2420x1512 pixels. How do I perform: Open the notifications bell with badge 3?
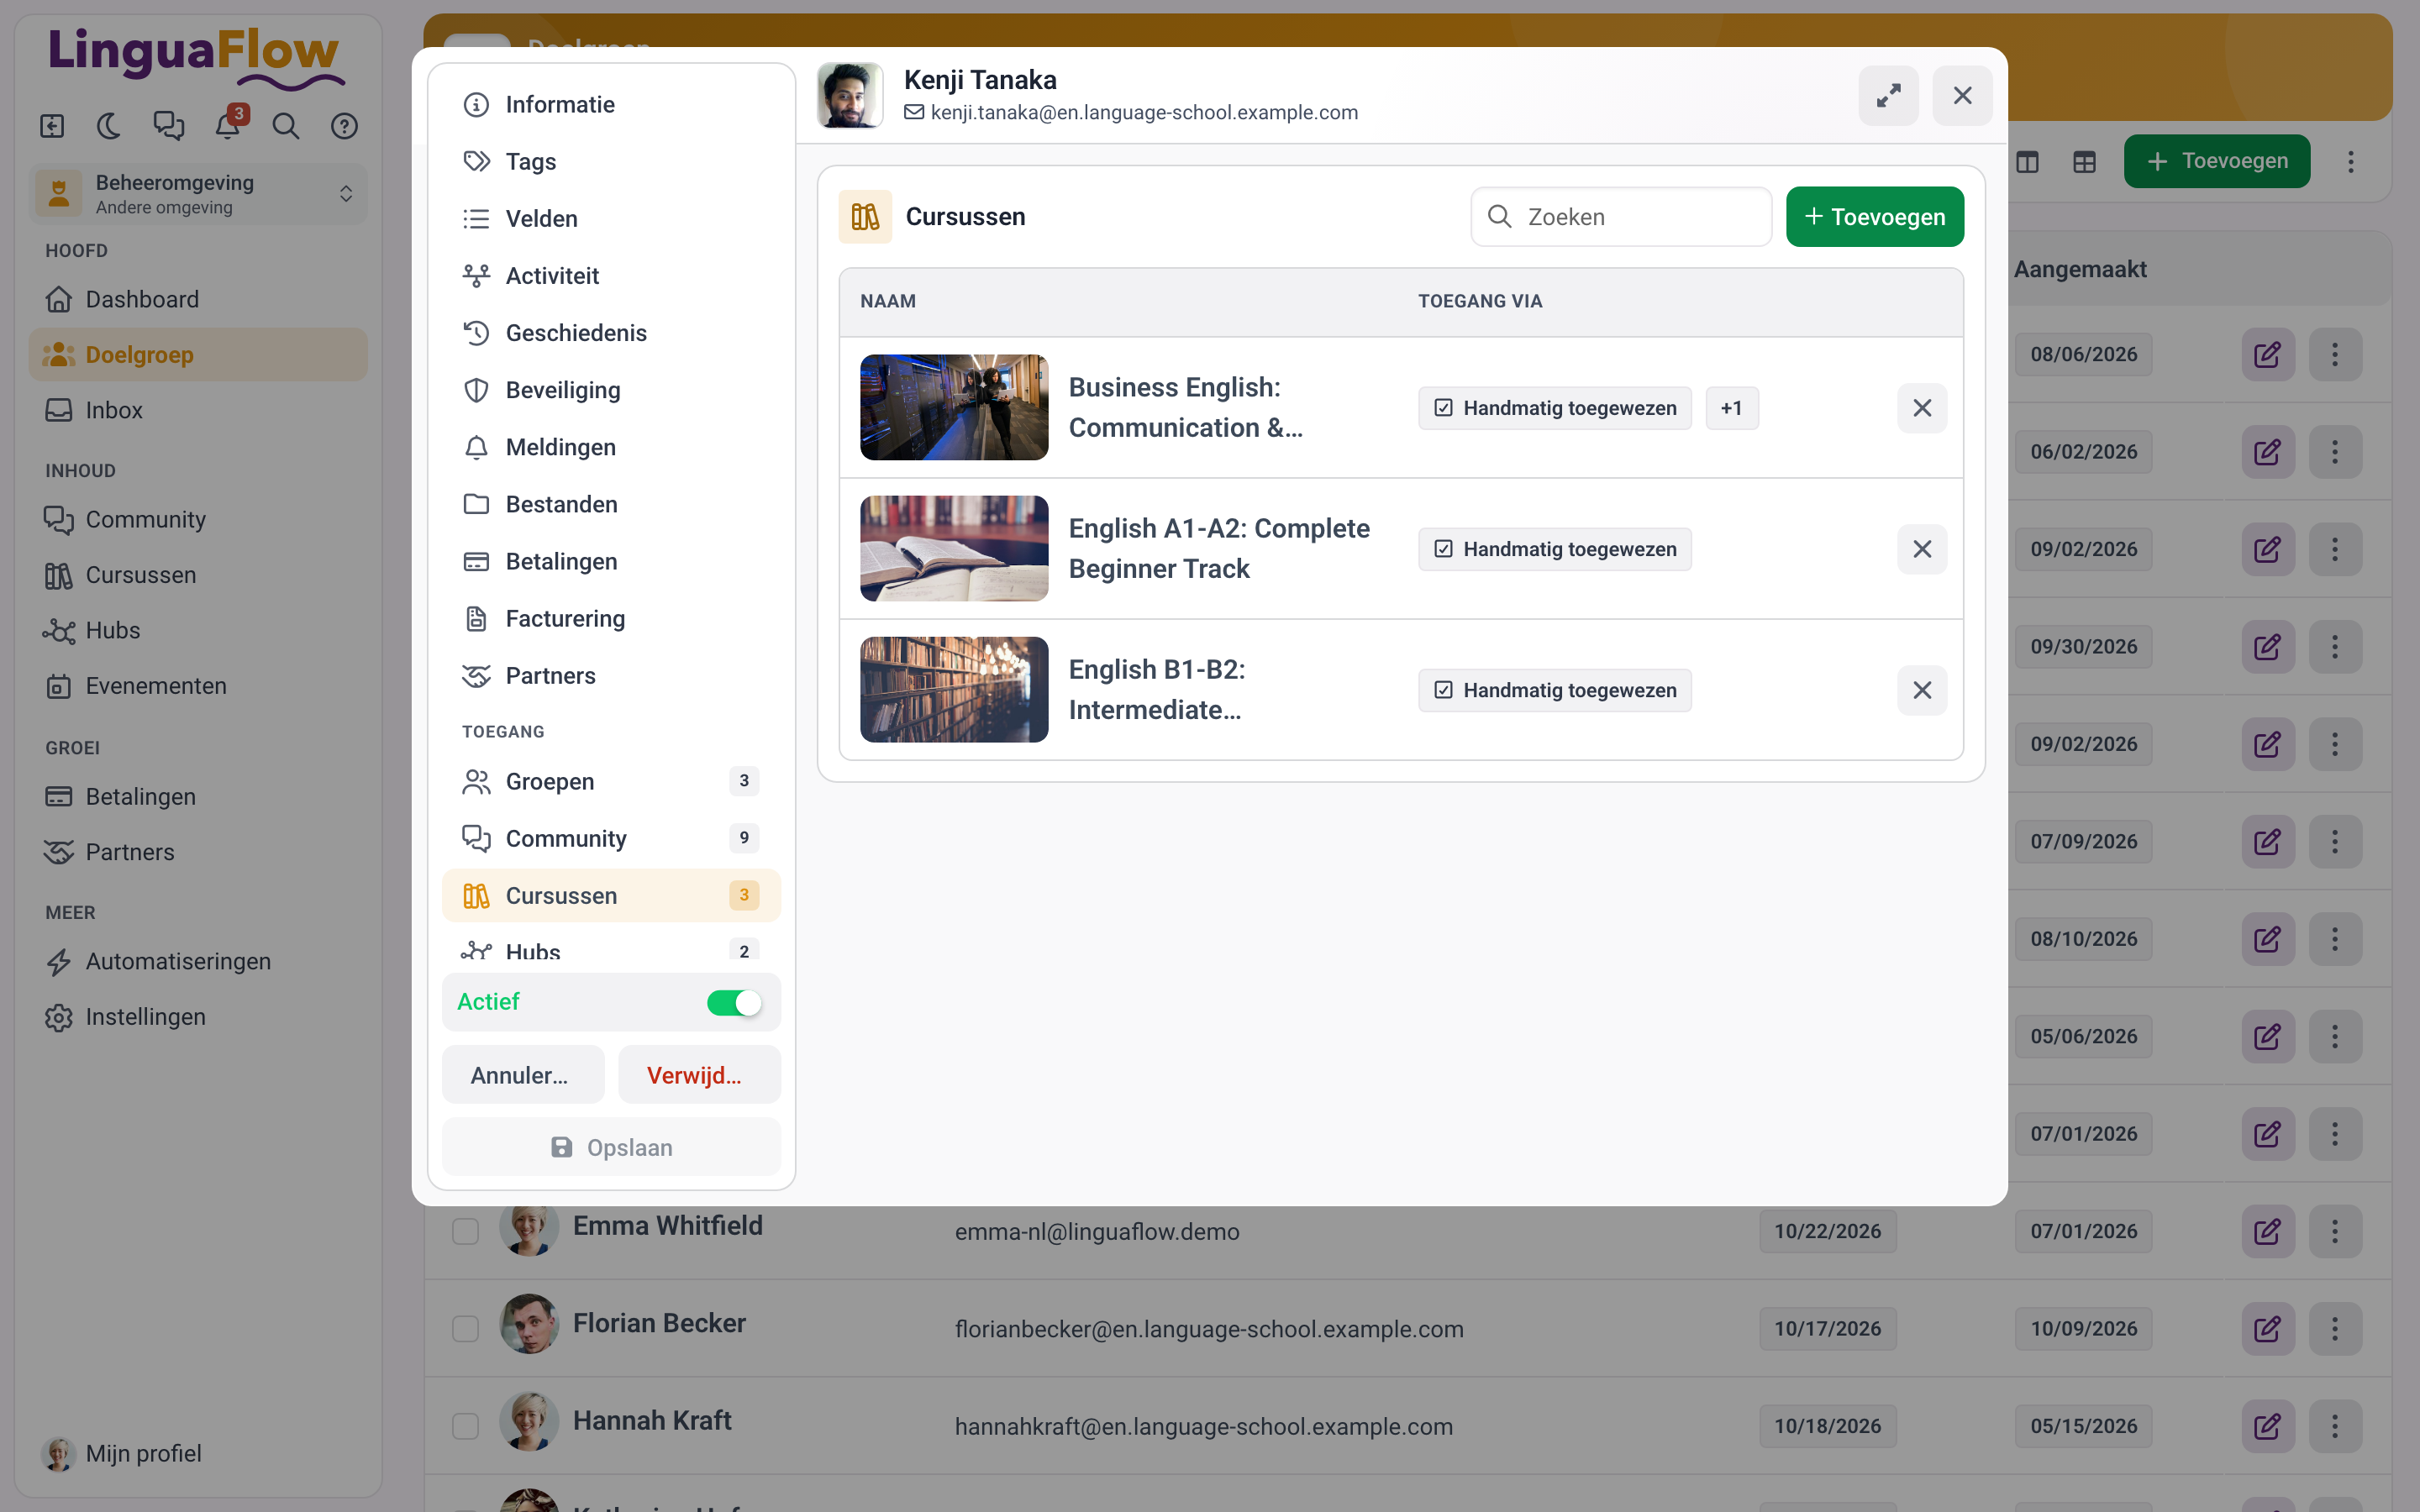click(228, 126)
